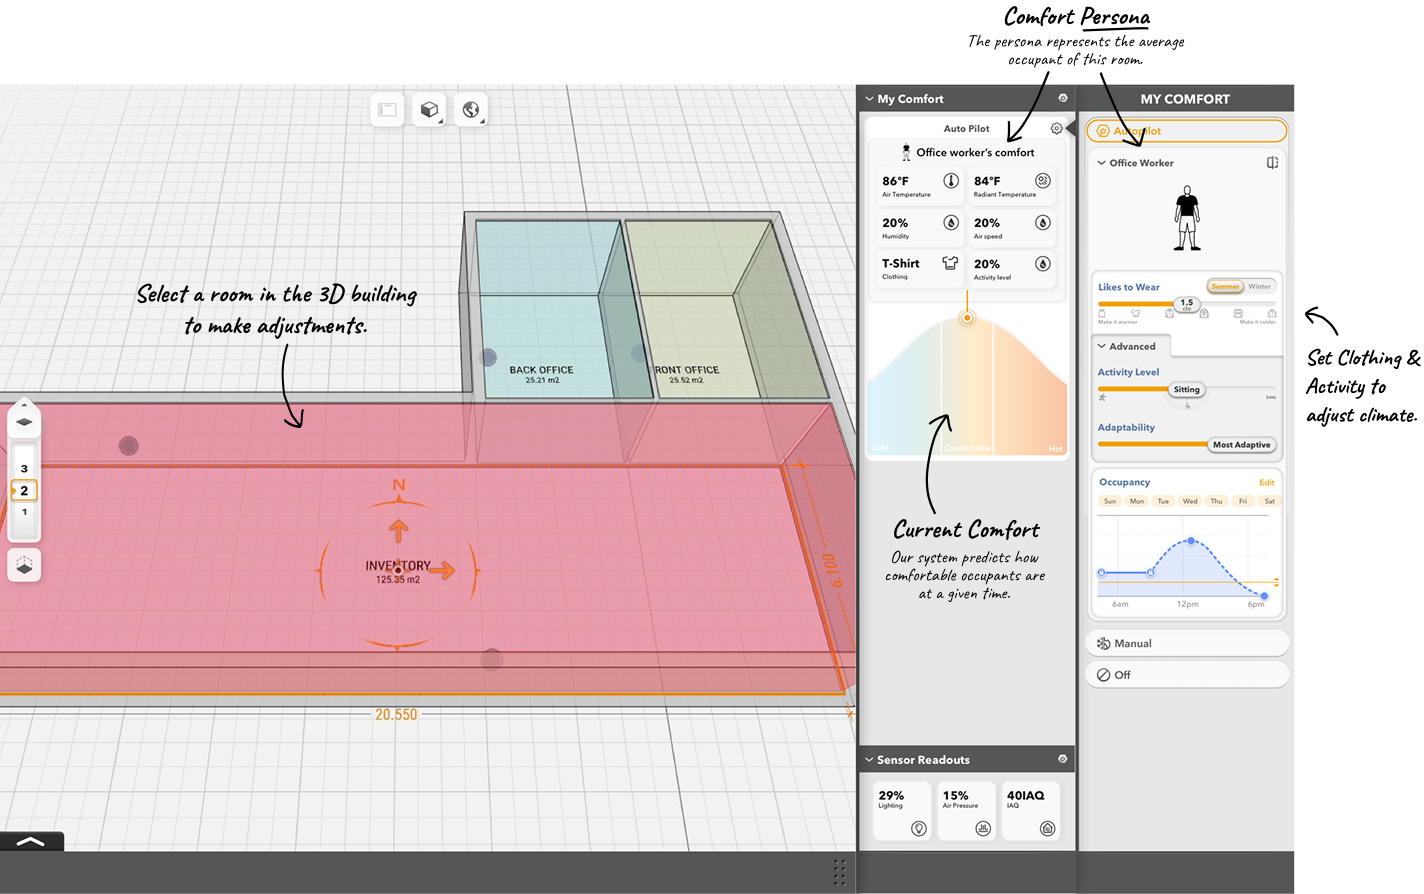1424x894 pixels.
Task: Click the orange east arrow on compass
Action: (x=443, y=571)
